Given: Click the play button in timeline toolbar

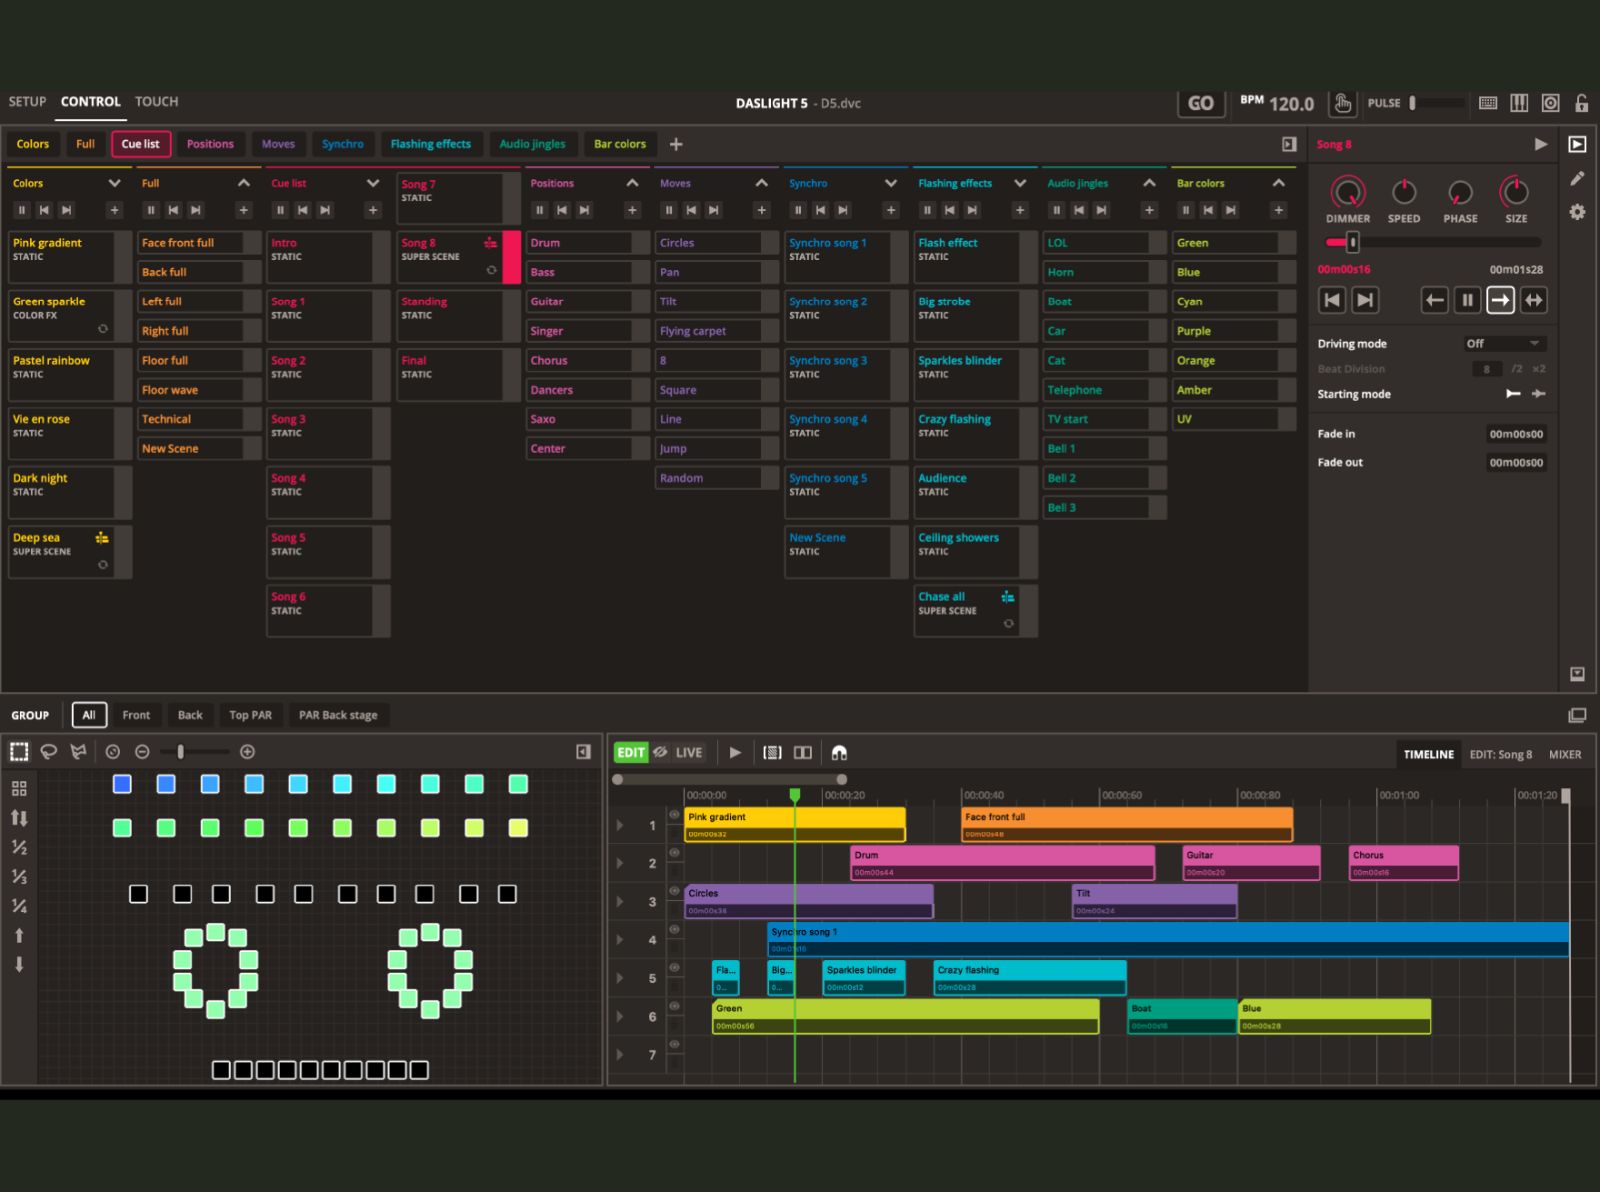Looking at the screenshot, I should (735, 752).
